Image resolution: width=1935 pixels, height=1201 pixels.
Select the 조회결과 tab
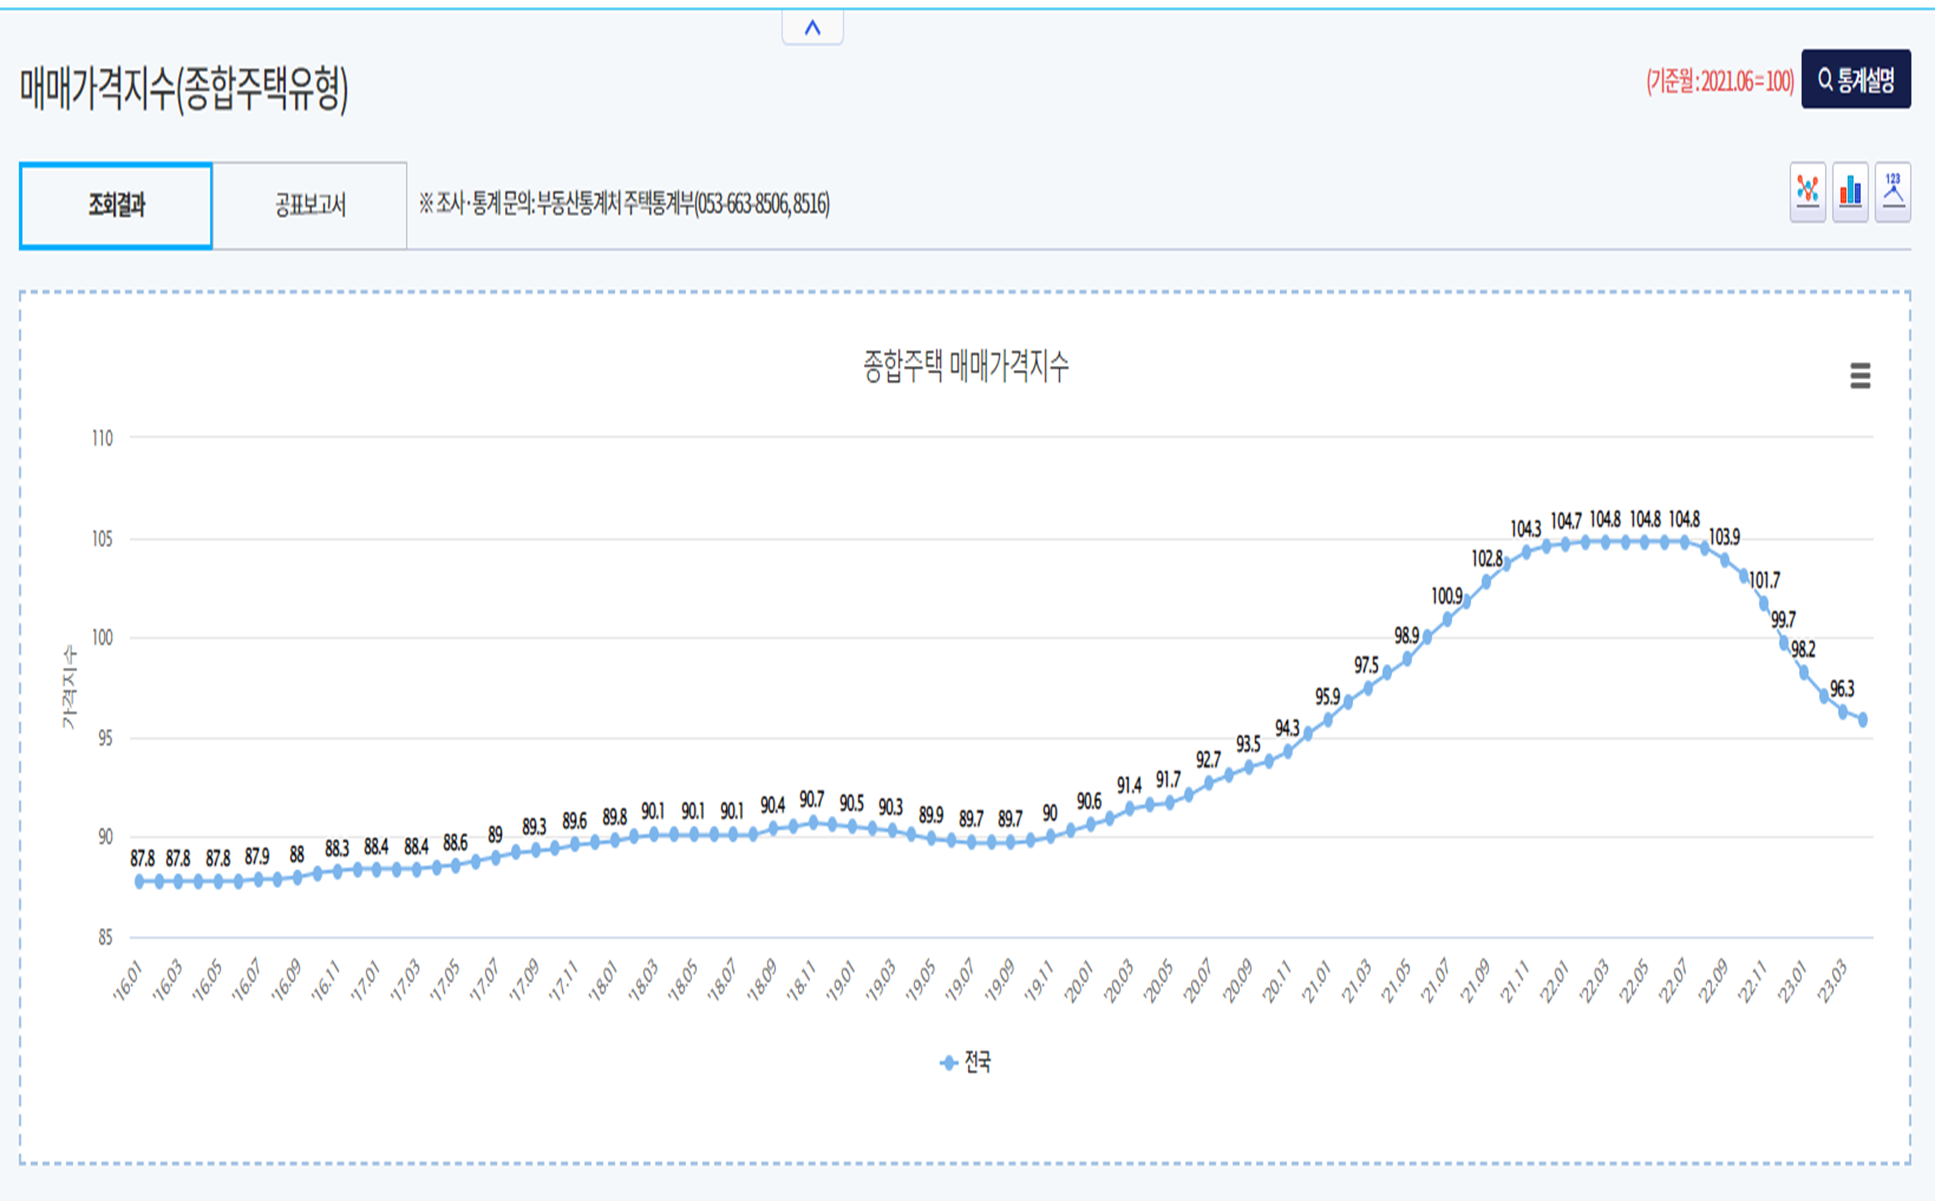[116, 206]
